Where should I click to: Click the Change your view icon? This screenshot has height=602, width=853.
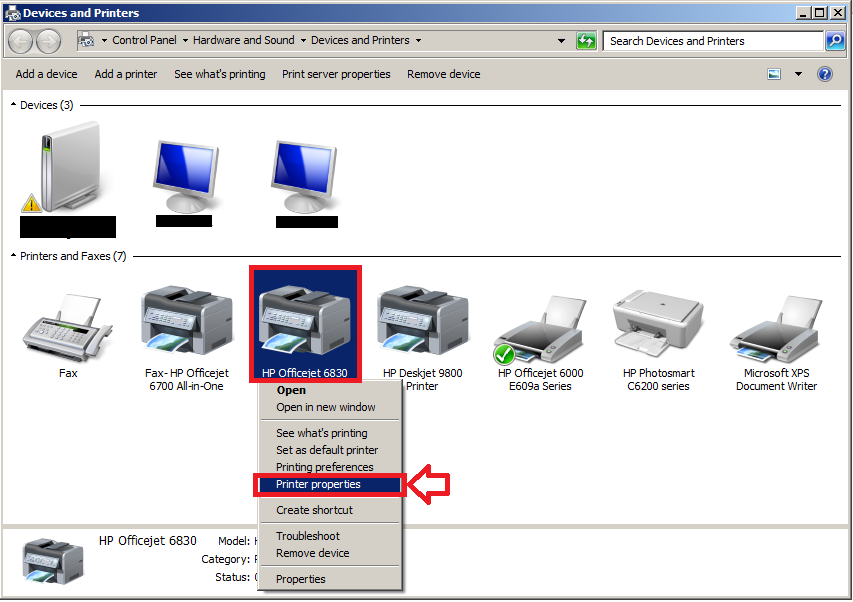(x=774, y=74)
